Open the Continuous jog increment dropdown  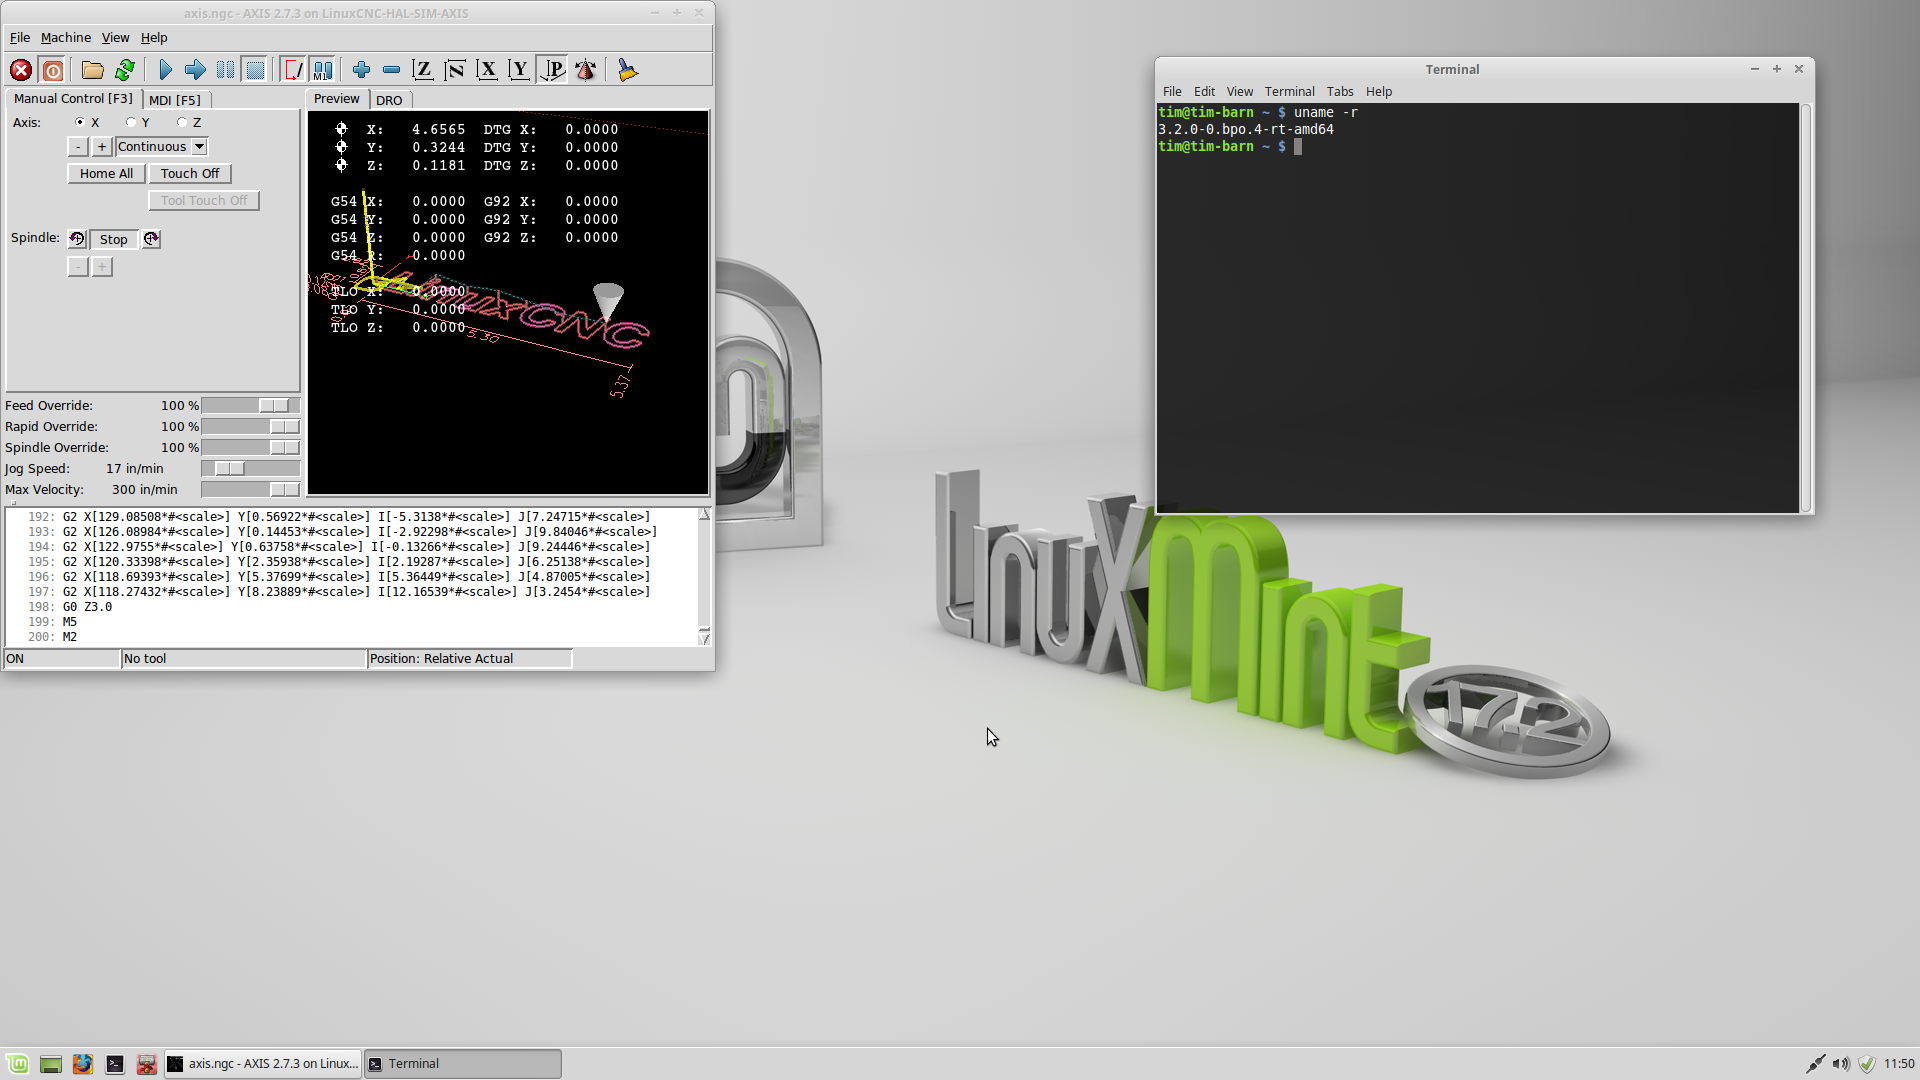click(162, 147)
